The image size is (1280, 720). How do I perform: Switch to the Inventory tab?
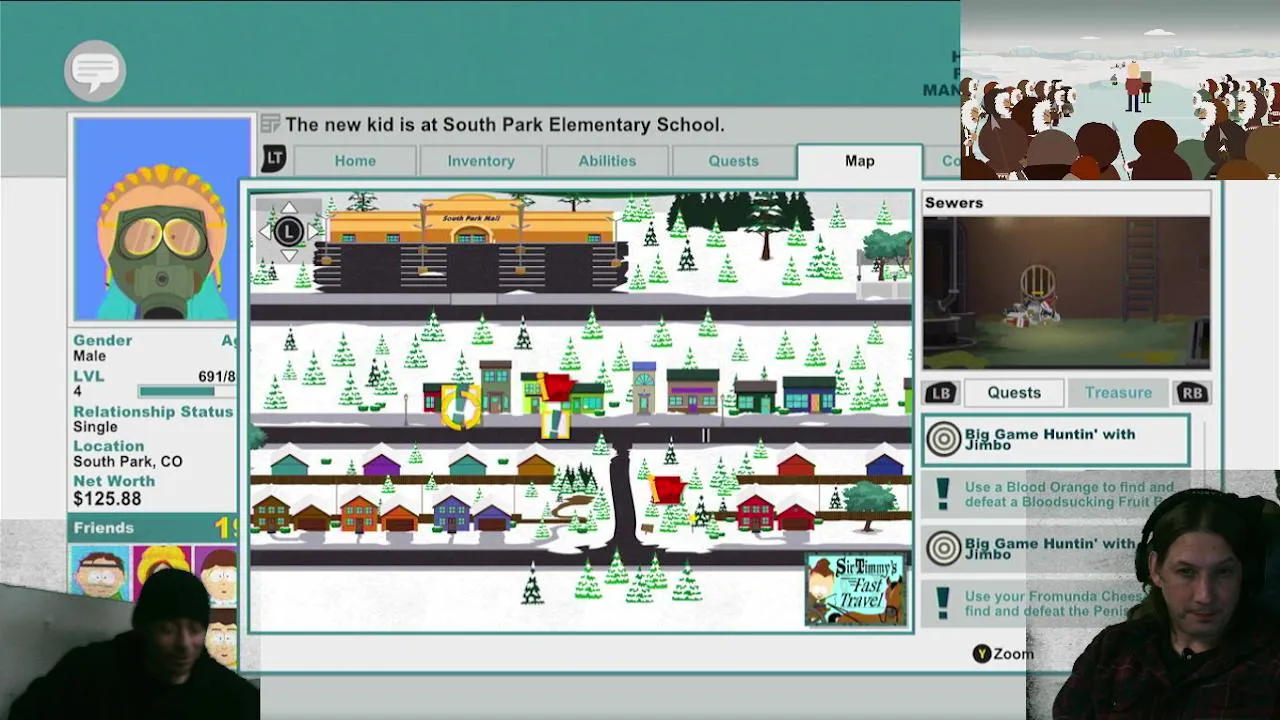(x=481, y=161)
